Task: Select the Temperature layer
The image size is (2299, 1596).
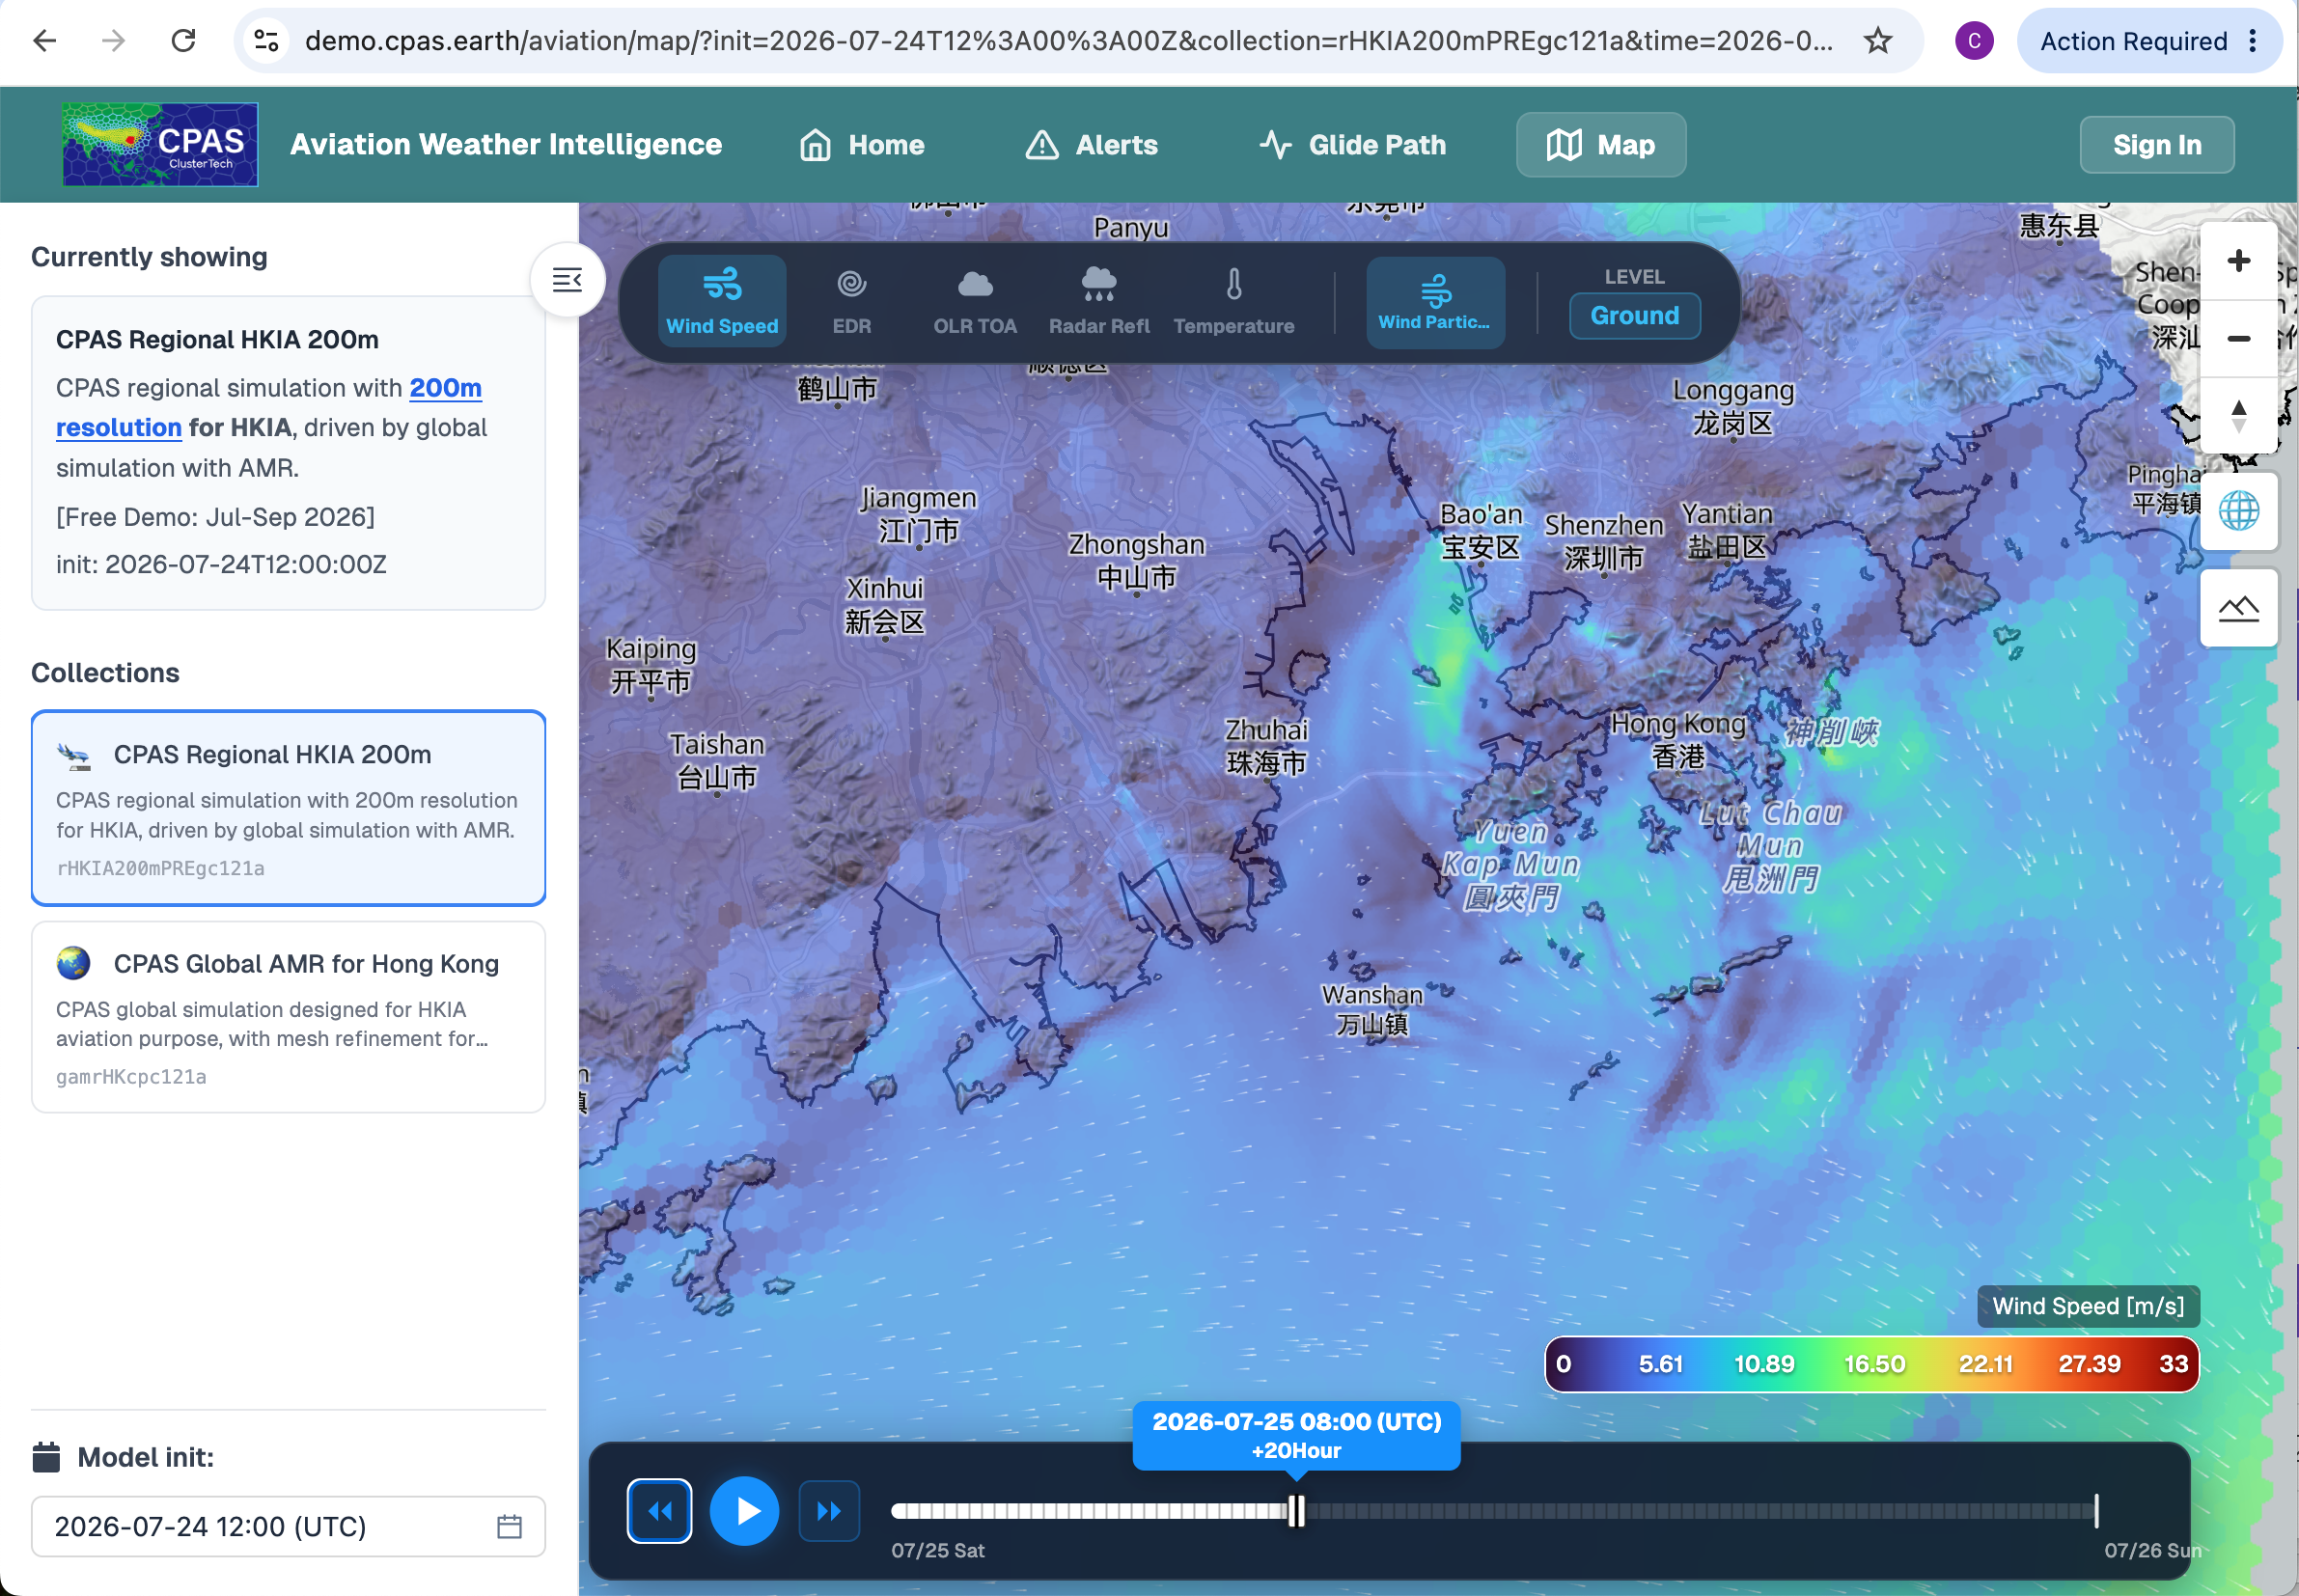Action: click(1233, 301)
